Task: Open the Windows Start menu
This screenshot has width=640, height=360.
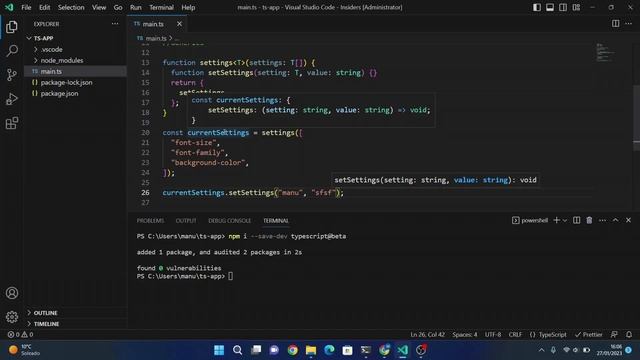Action: (x=219, y=350)
